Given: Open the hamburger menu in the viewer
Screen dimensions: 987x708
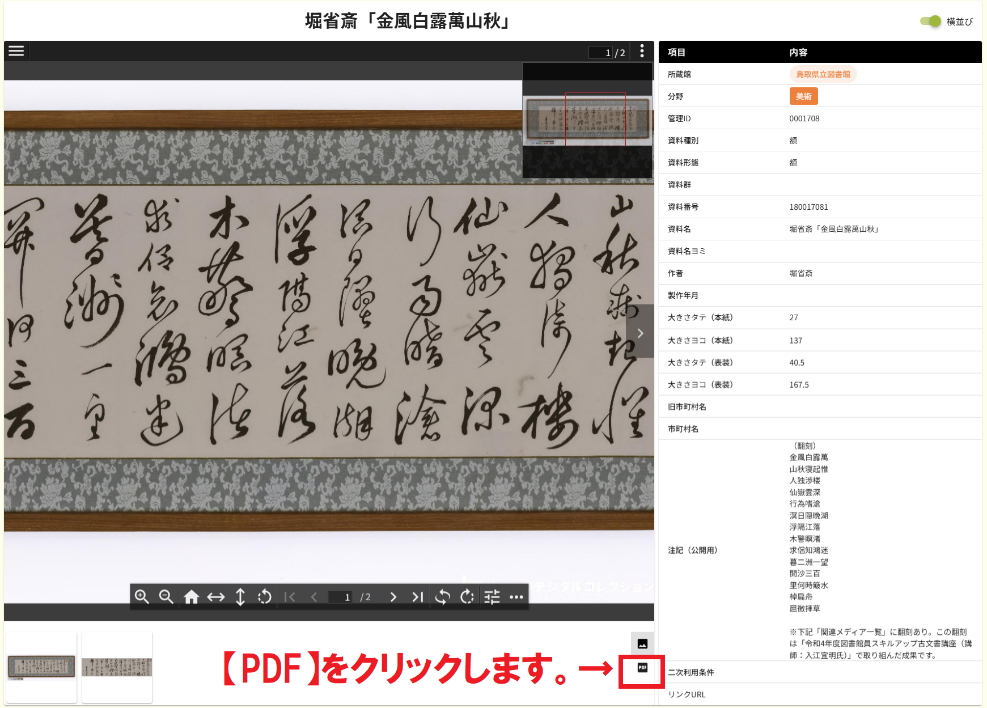Looking at the screenshot, I should tap(17, 51).
